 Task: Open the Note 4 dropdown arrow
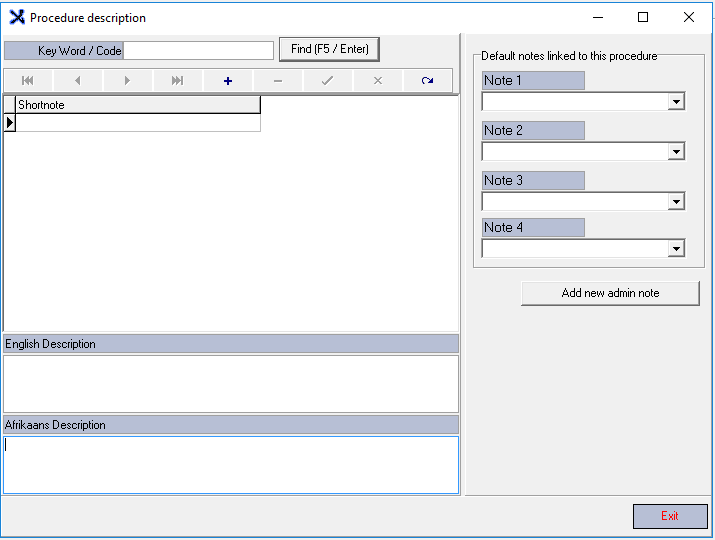tap(676, 249)
